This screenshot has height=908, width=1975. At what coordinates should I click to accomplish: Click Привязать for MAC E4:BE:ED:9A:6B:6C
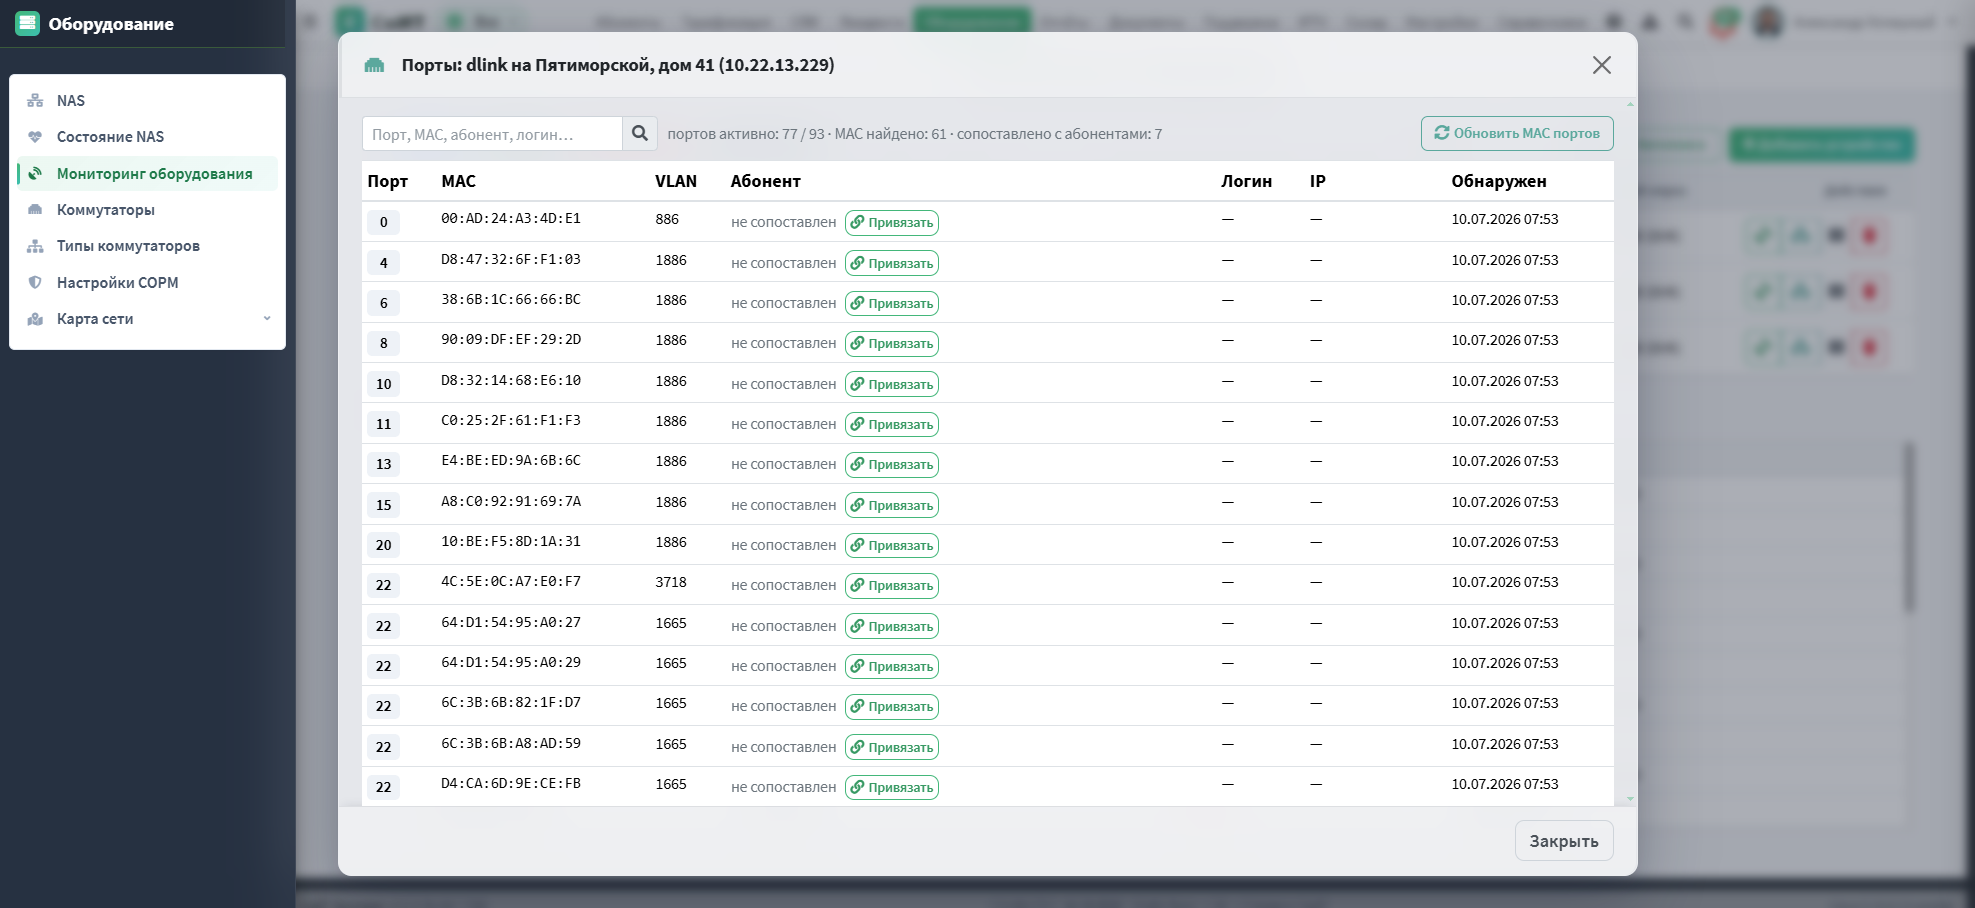coord(892,464)
